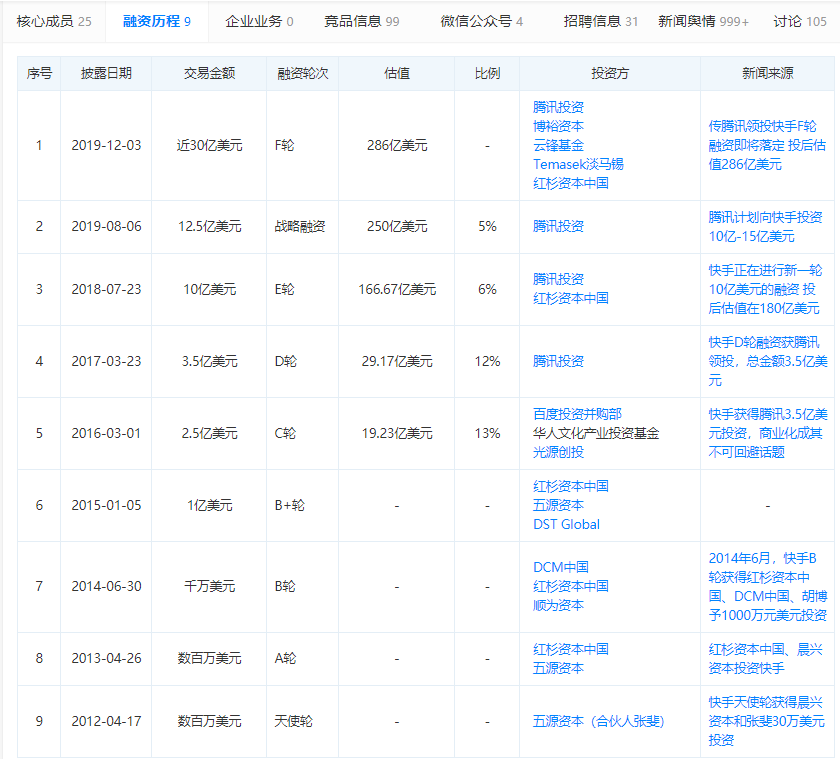Select the 融资轮次 column header

click(x=303, y=73)
